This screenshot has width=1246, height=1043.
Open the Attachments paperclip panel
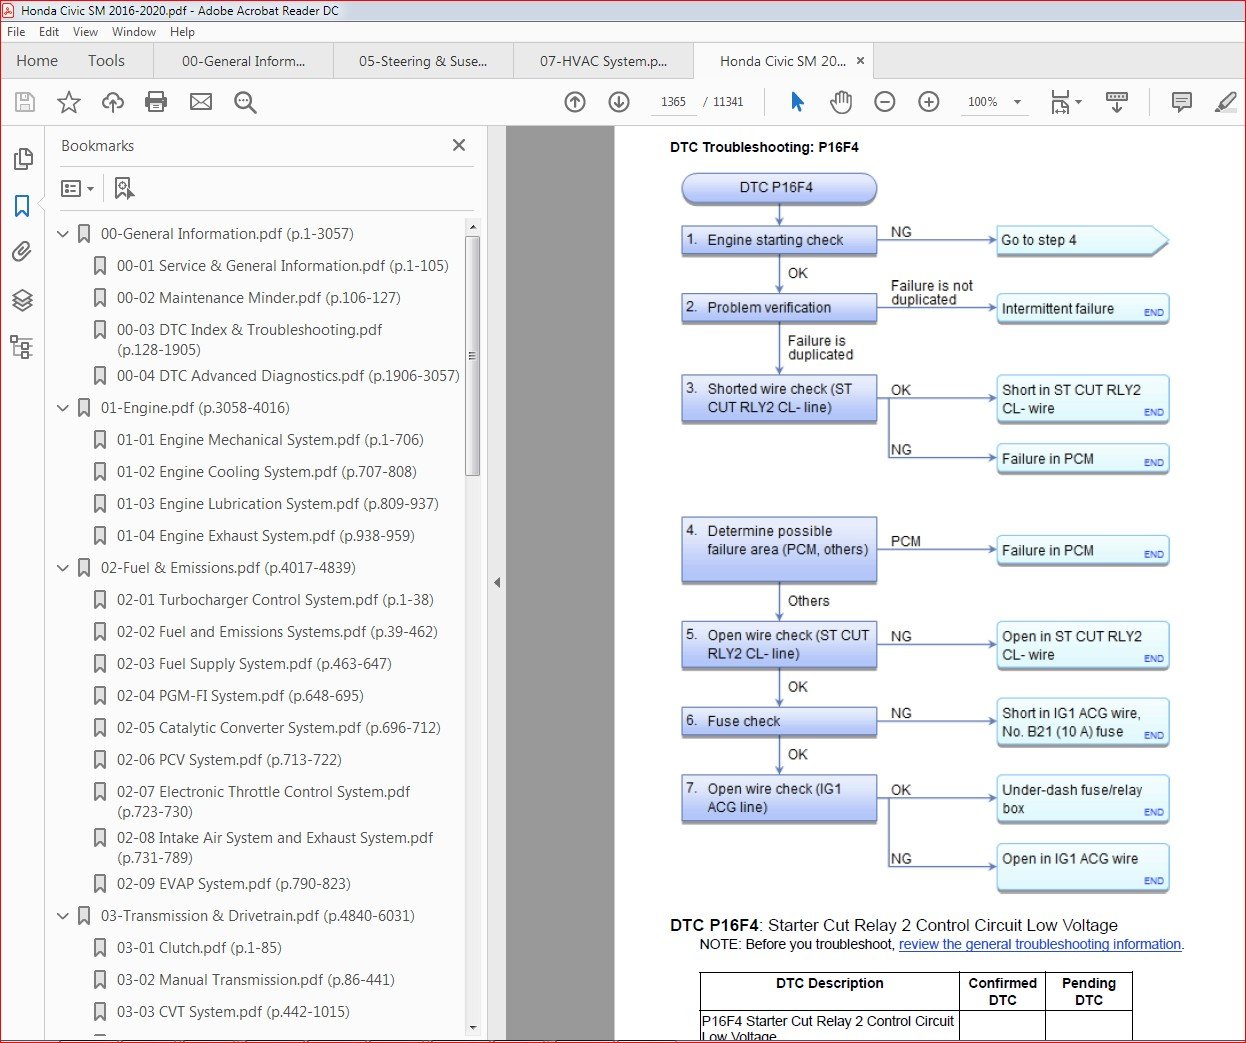(22, 252)
